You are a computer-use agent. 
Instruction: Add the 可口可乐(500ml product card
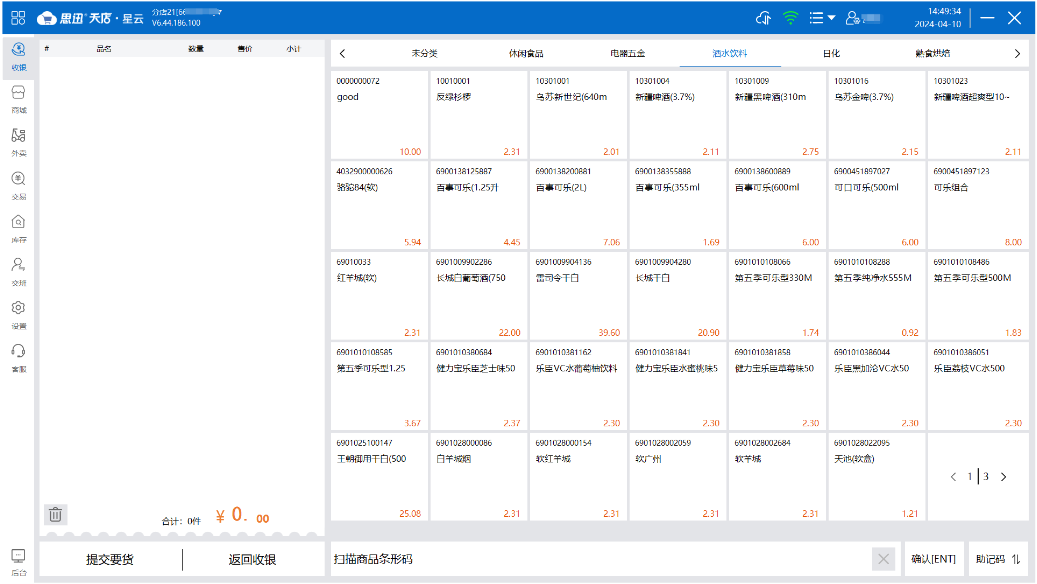(x=877, y=206)
